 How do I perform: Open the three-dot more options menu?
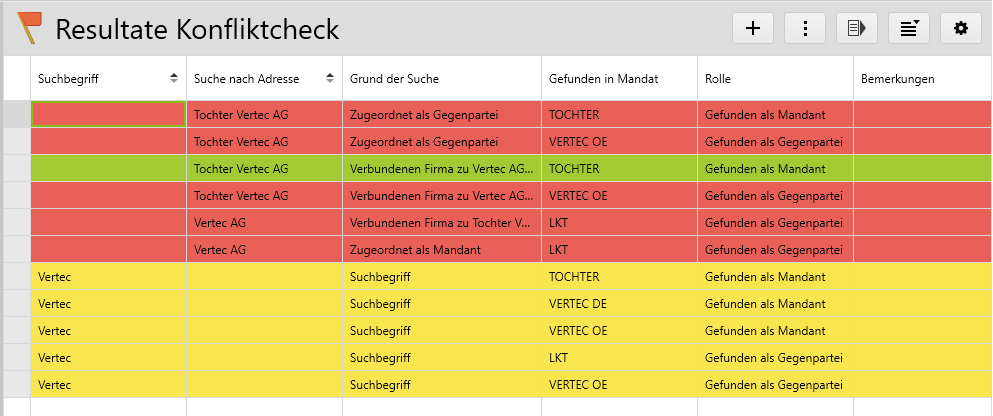805,28
